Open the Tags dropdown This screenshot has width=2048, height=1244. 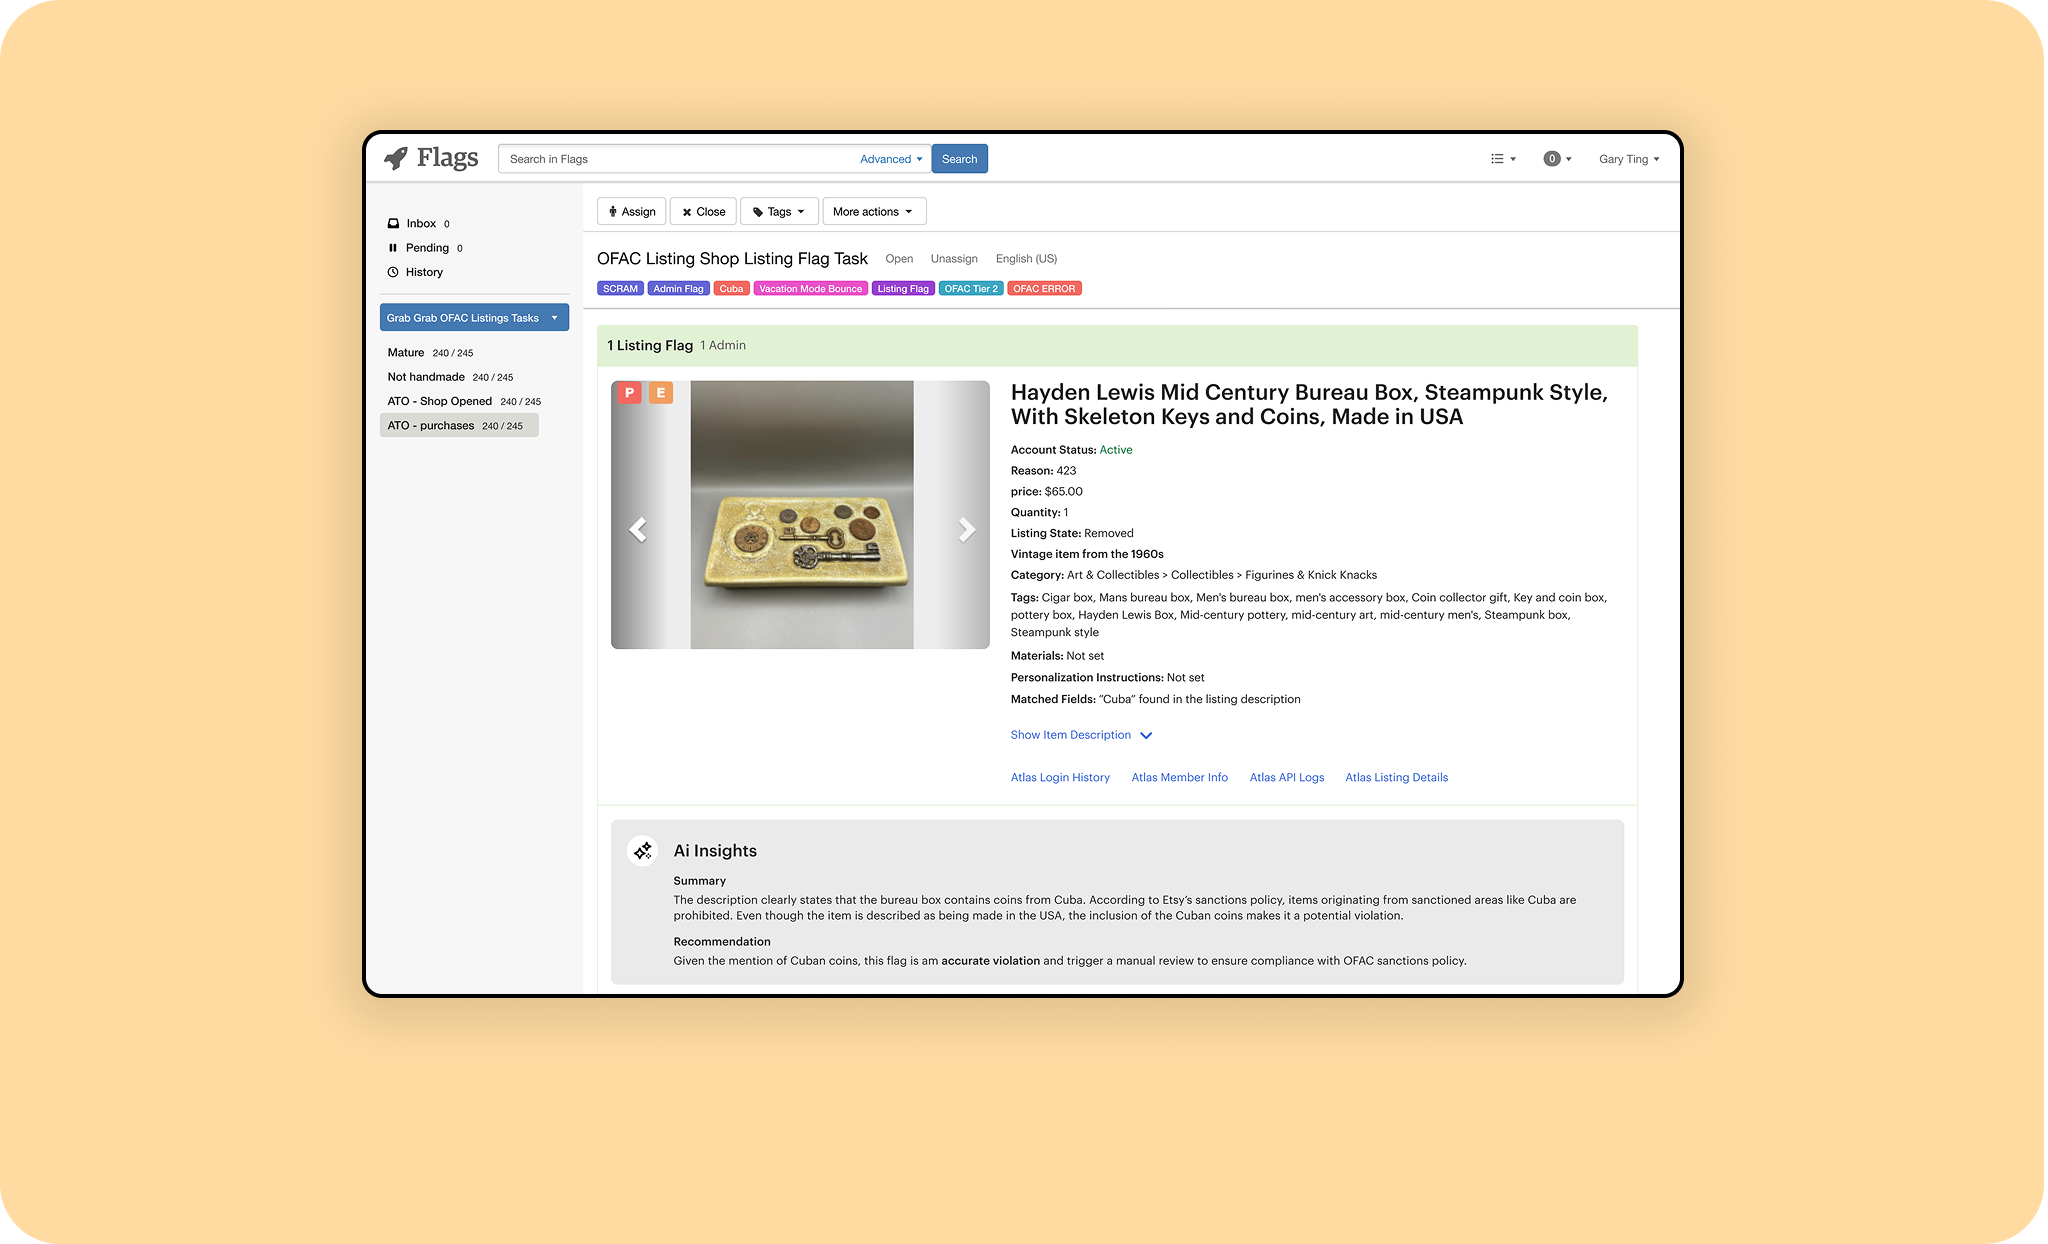coord(779,212)
